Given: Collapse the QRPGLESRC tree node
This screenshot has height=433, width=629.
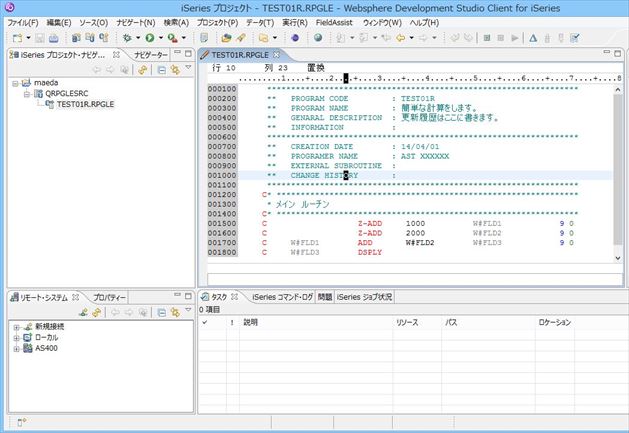Looking at the screenshot, I should 26,94.
